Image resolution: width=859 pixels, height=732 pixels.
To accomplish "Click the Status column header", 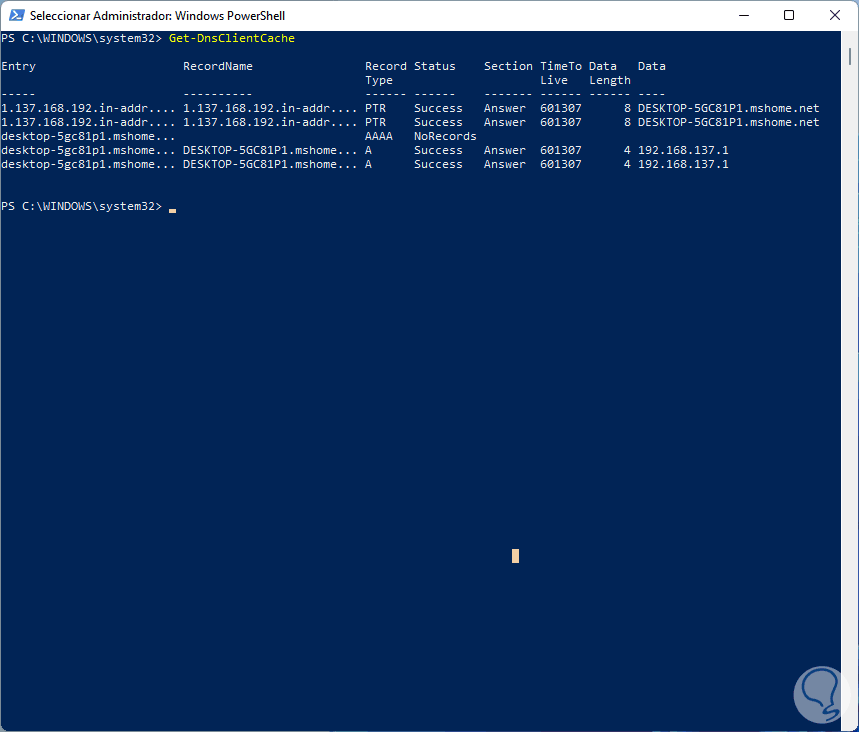I will (x=434, y=66).
